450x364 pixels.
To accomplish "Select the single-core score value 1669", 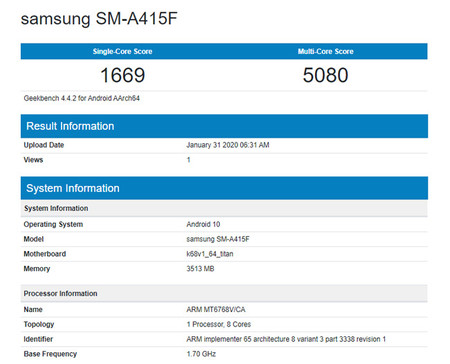I will 123,75.
